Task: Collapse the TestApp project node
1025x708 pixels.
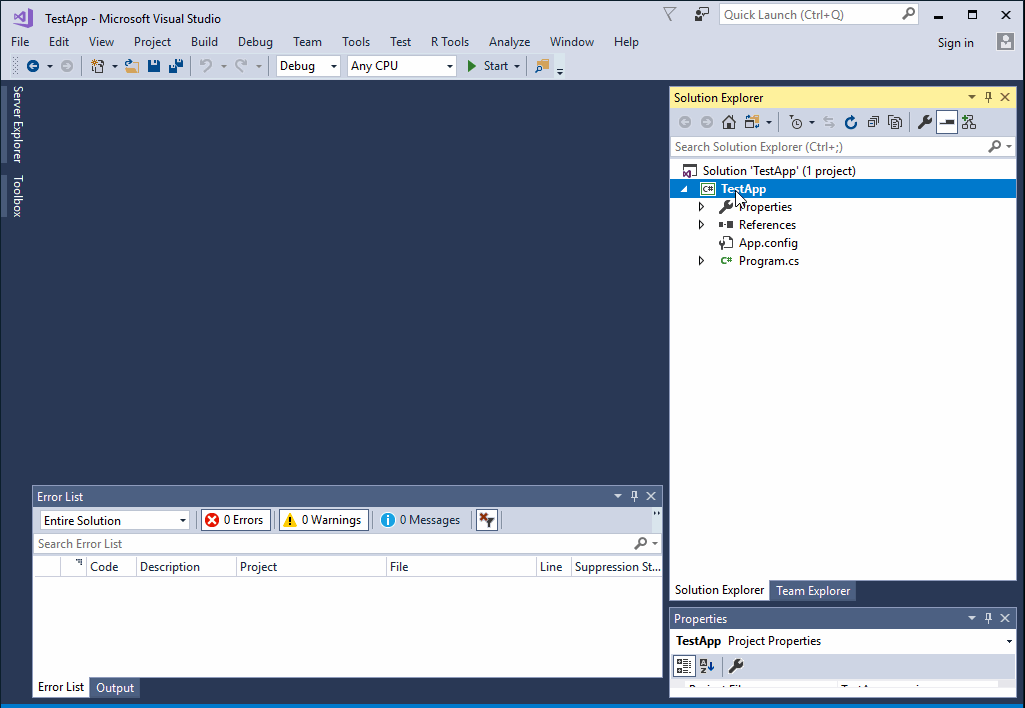Action: [684, 189]
